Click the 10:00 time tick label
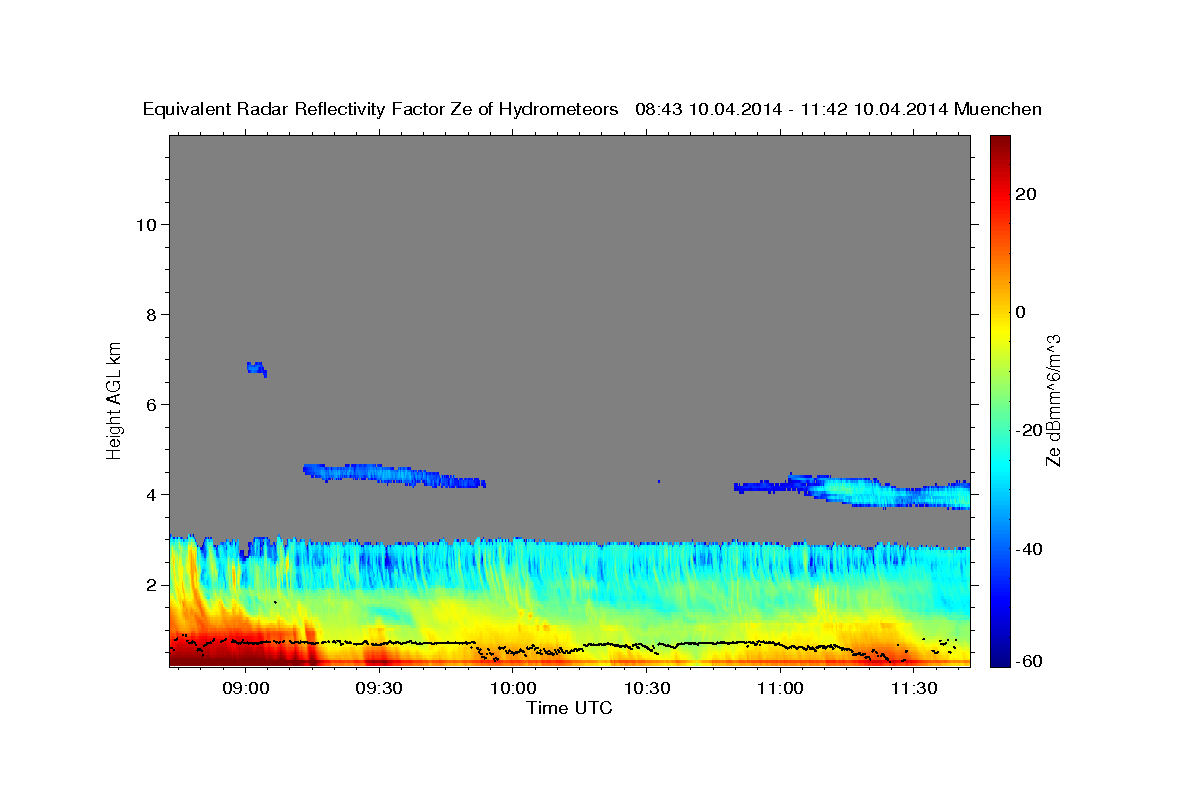The image size is (1200, 800). 513,688
